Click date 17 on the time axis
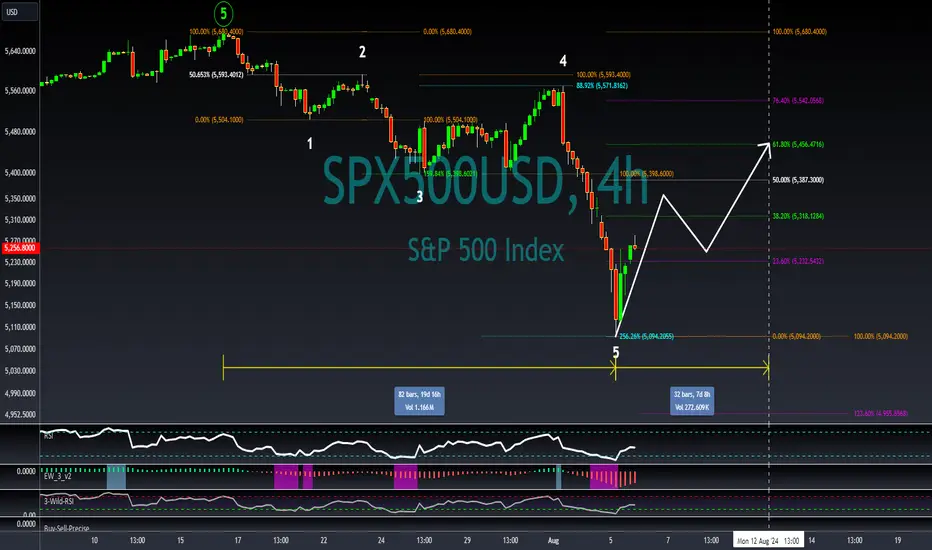This screenshot has height=550, width=932. 238,540
